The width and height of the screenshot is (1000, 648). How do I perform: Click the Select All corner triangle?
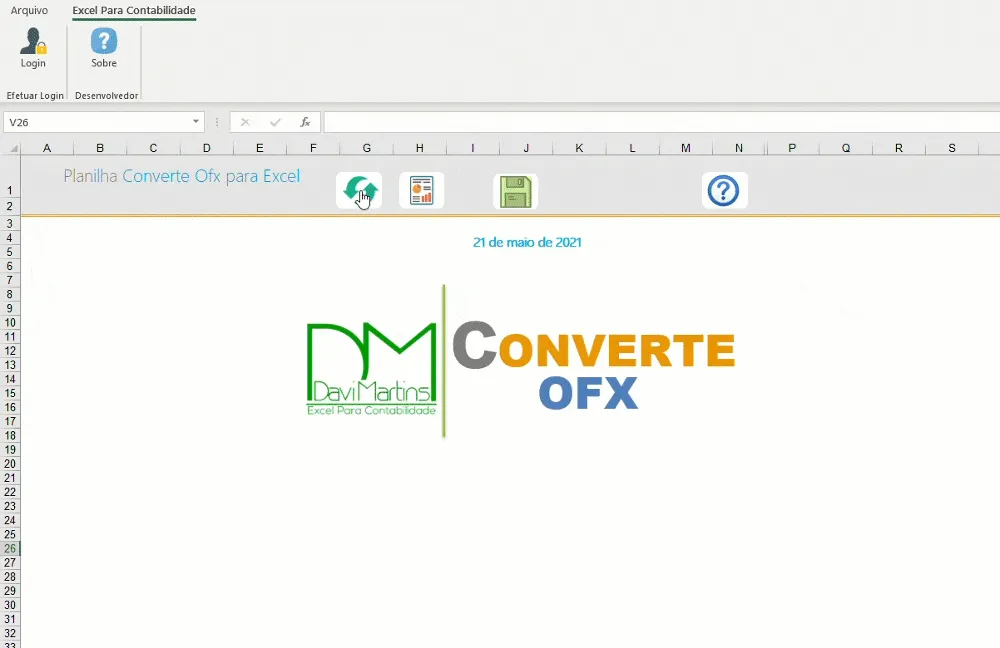coord(13,149)
